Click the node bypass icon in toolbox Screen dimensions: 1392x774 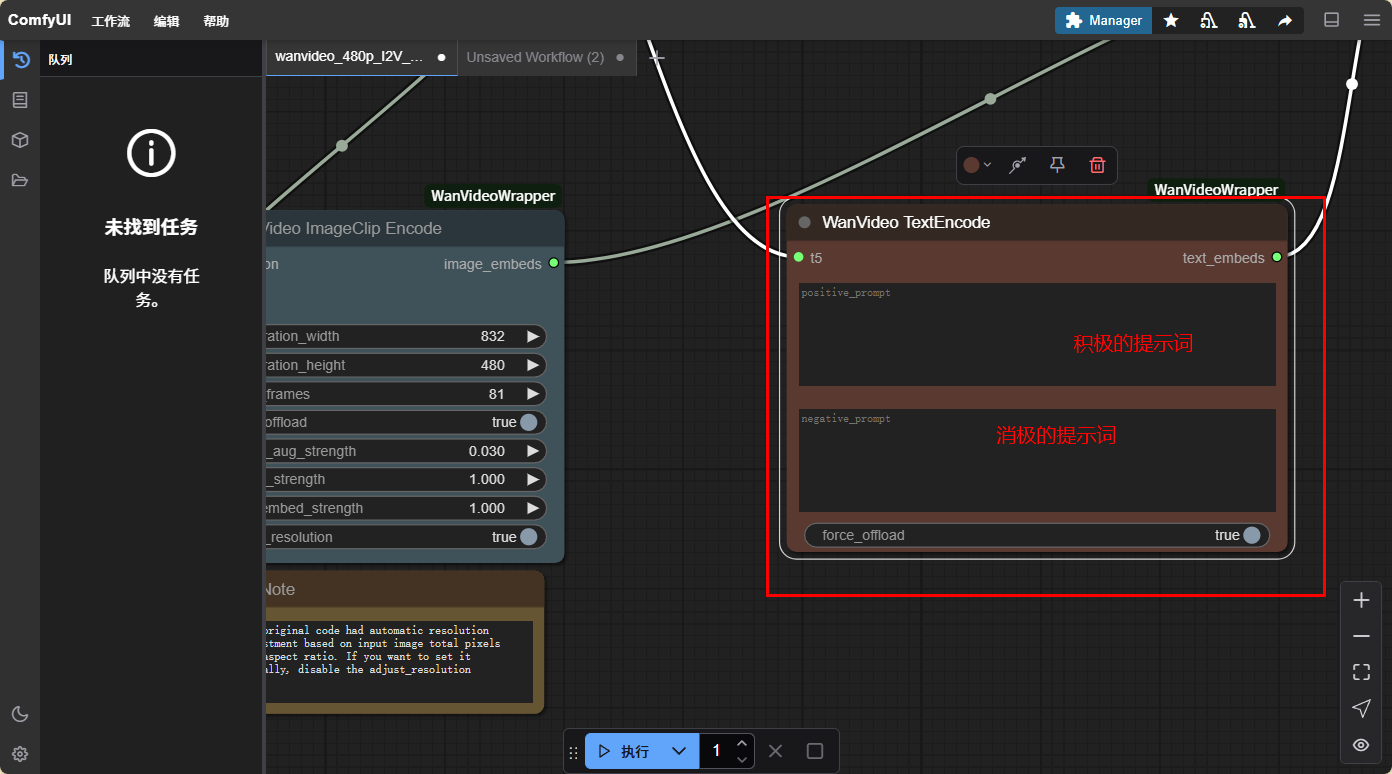[x=1018, y=165]
